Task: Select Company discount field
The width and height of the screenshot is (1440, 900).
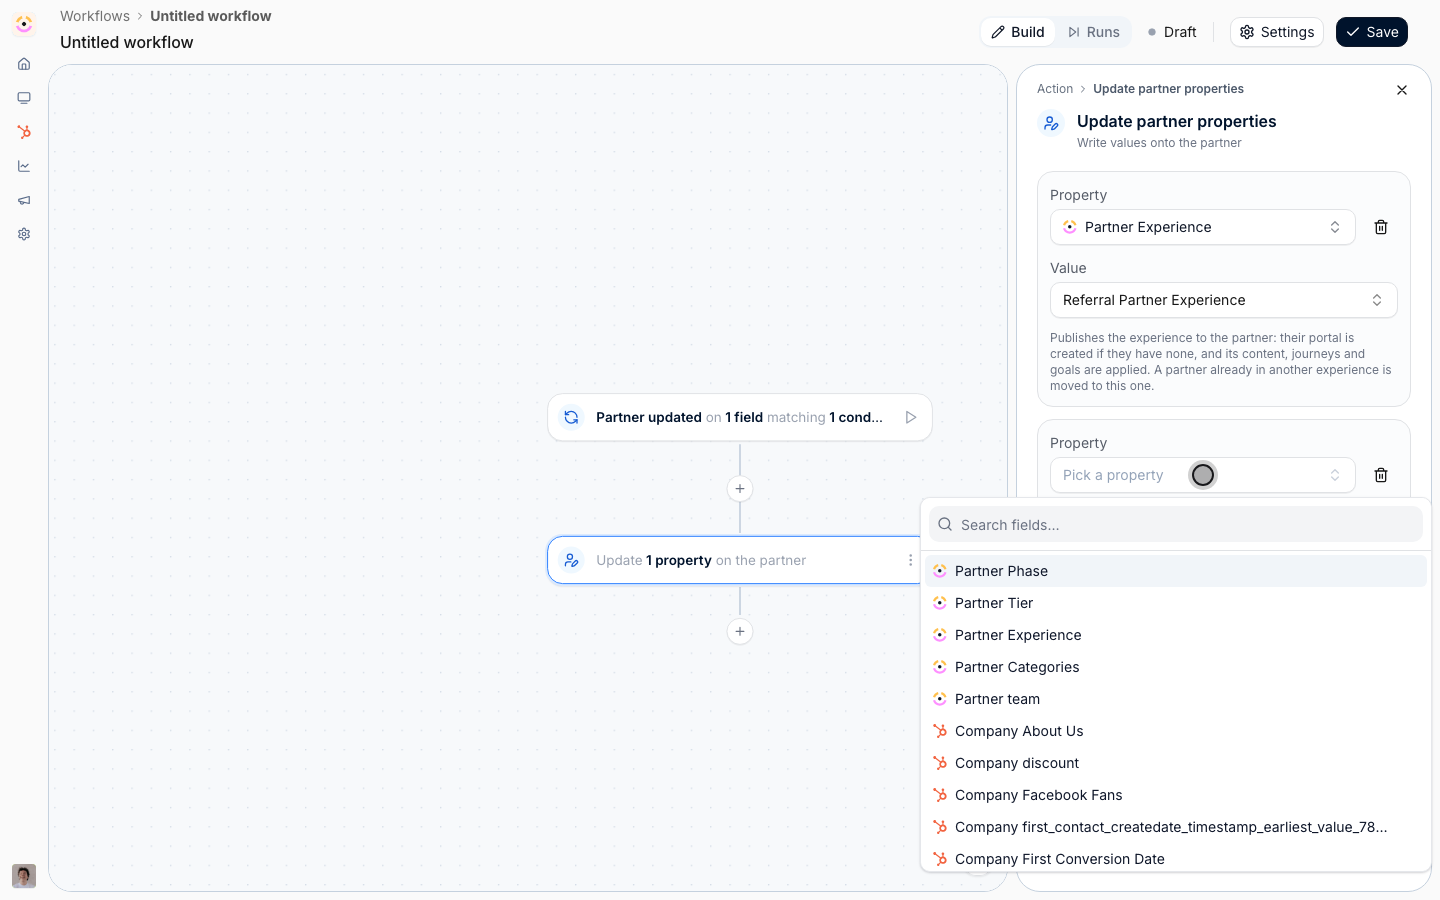Action: (1176, 763)
